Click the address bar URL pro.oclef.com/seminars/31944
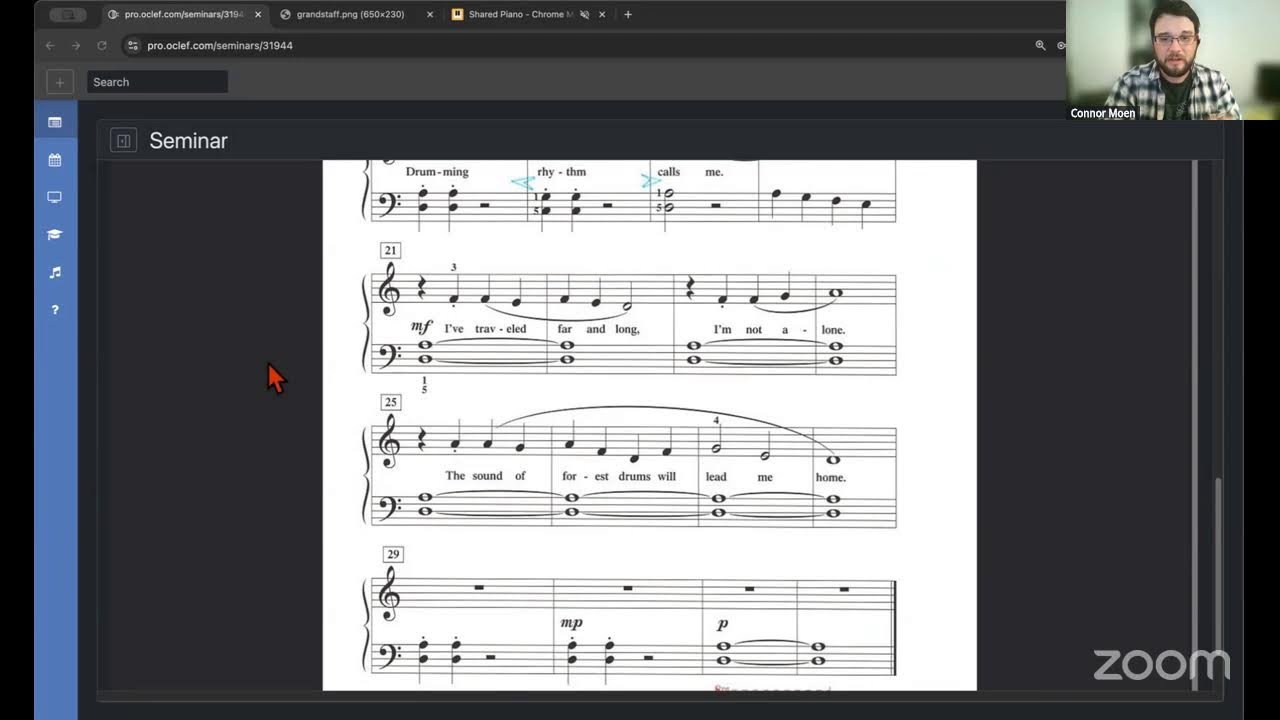 [220, 45]
